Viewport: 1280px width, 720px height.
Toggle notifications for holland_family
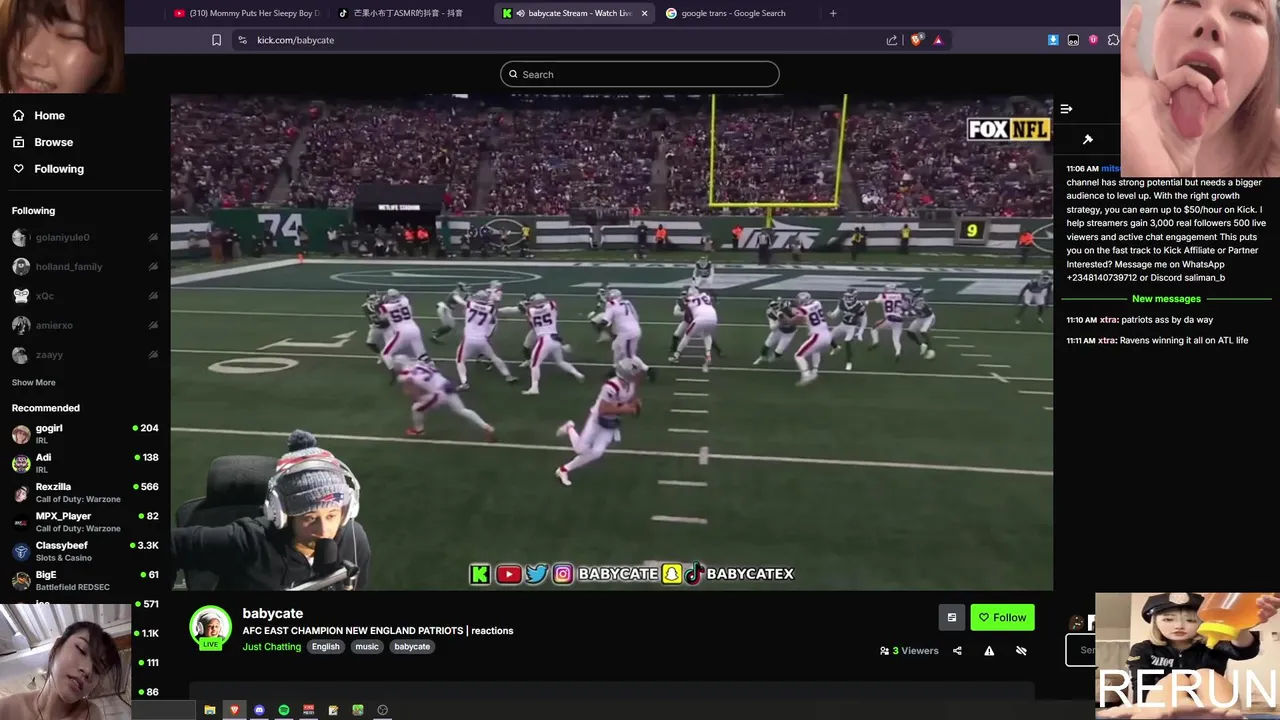click(153, 267)
